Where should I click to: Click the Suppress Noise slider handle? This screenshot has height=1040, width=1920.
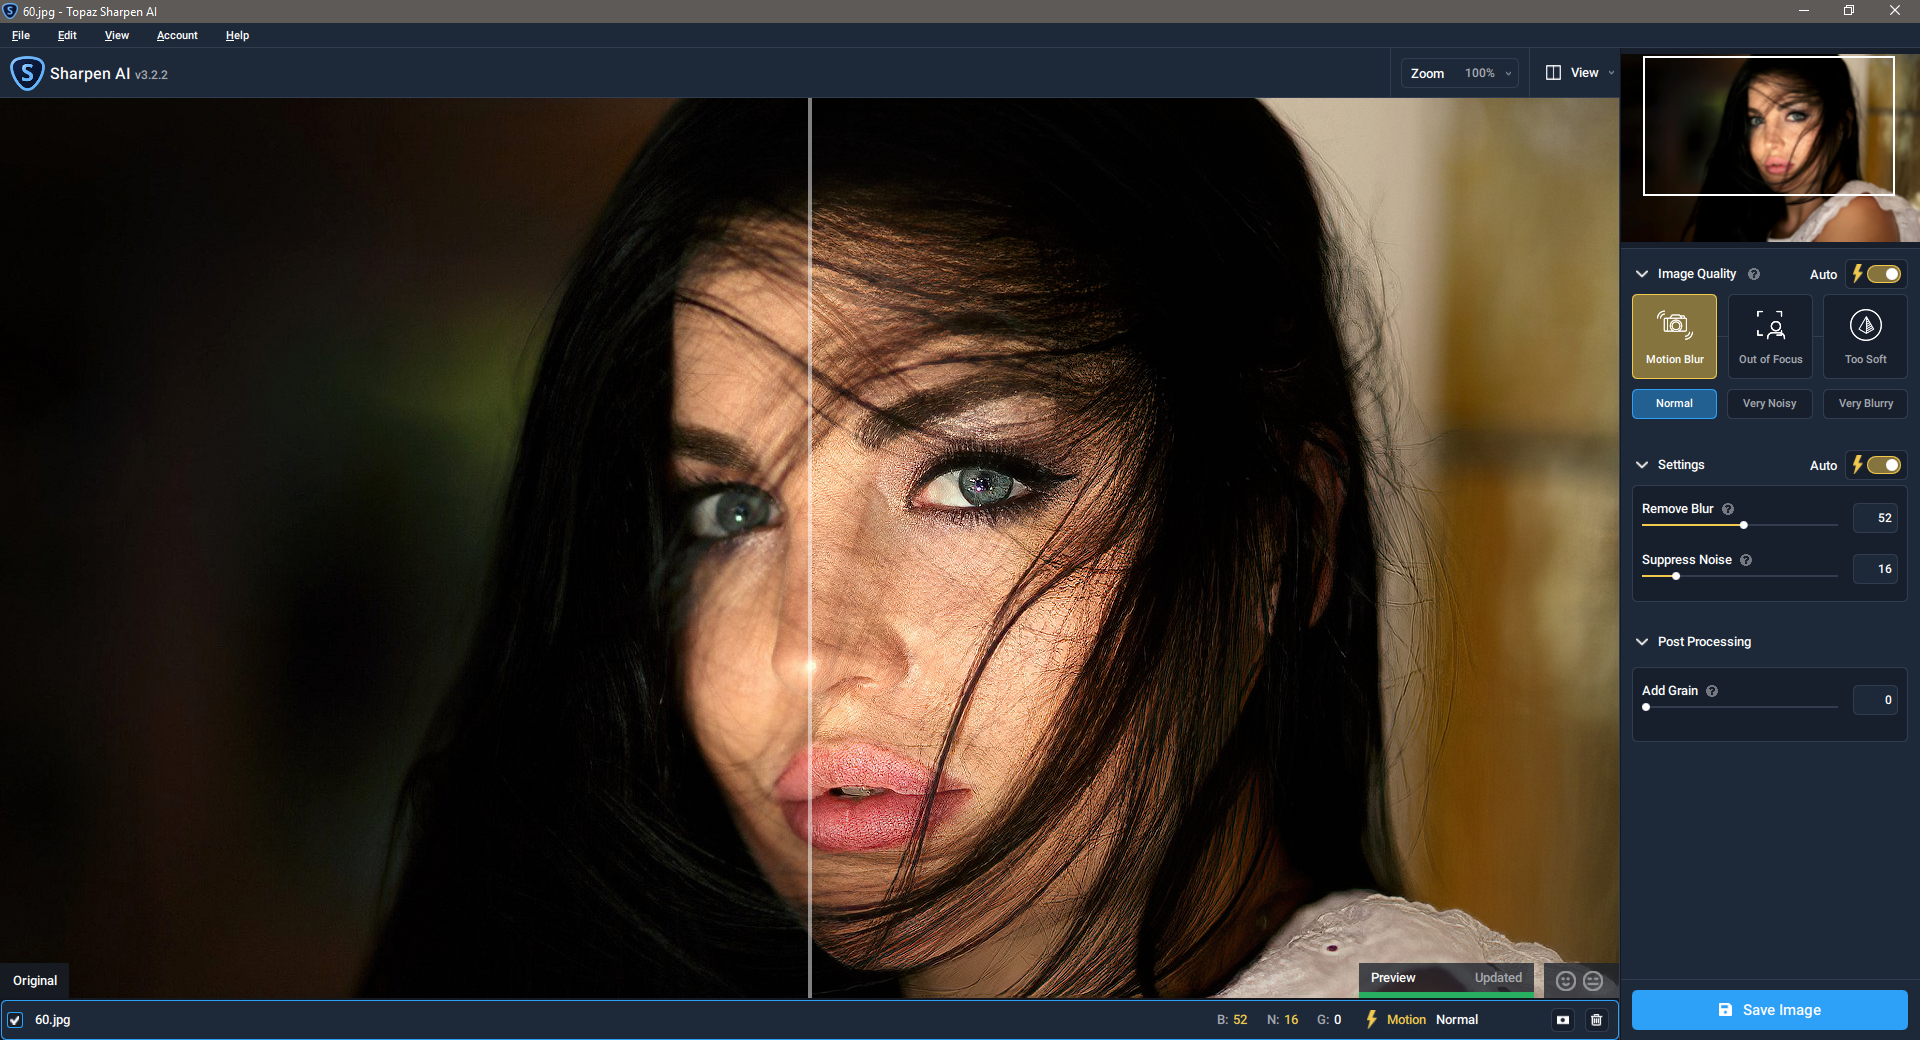[1676, 576]
